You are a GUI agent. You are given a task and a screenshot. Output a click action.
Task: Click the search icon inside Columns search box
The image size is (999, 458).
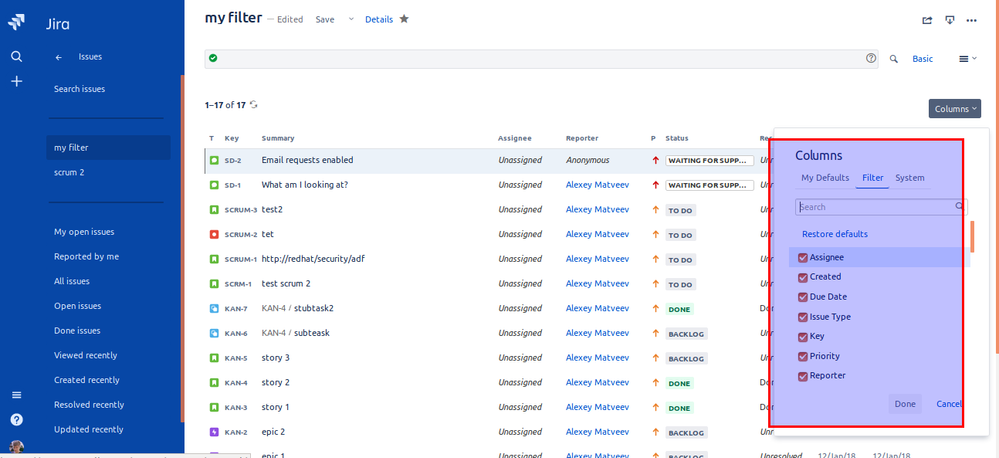pyautogui.click(x=959, y=206)
